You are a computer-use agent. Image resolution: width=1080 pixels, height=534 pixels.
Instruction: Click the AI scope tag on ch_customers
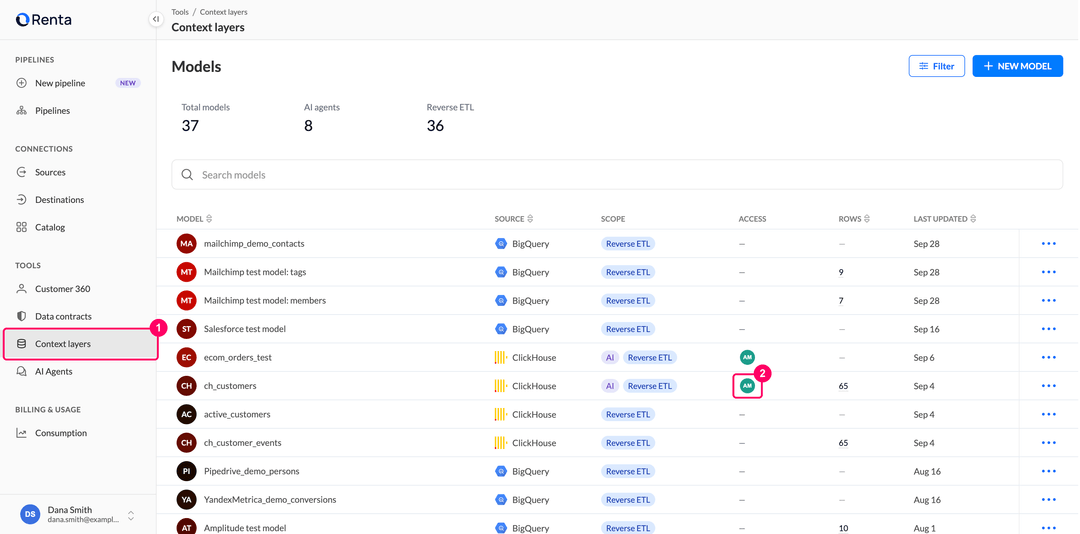pos(610,386)
